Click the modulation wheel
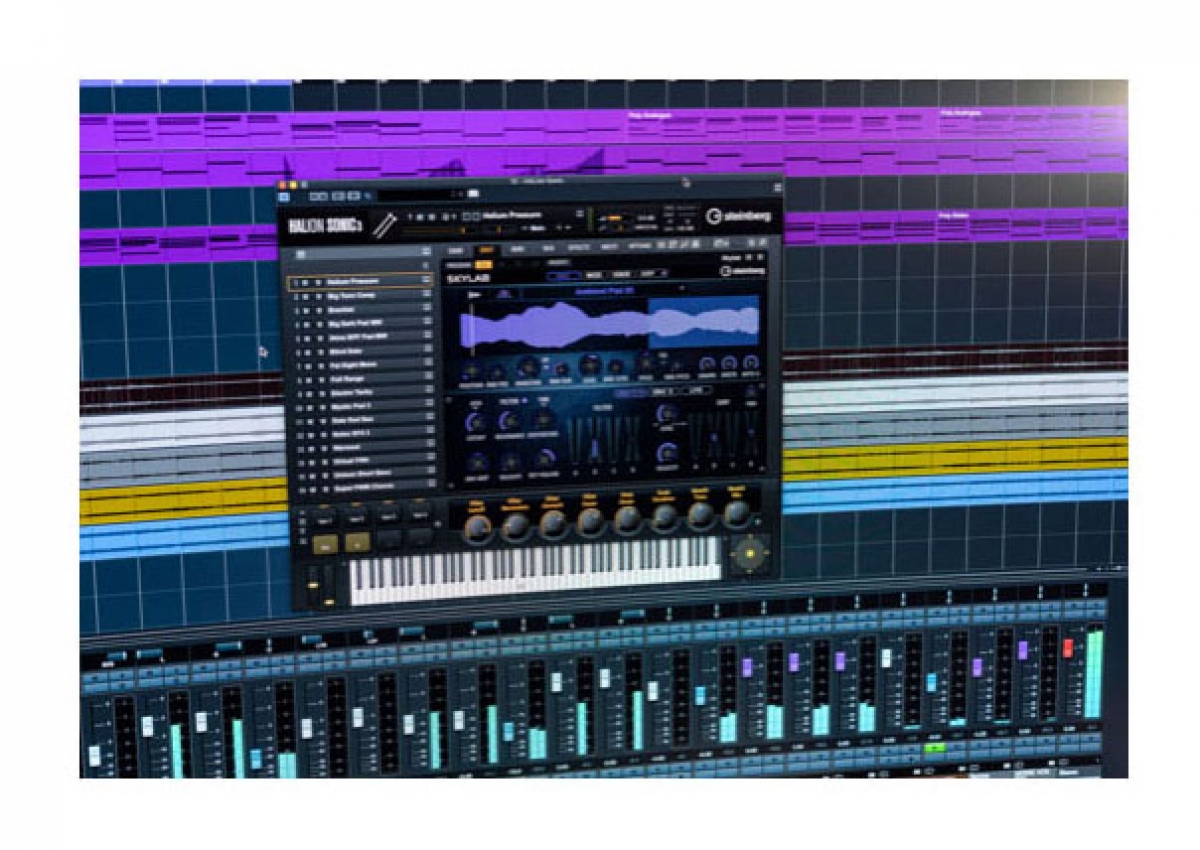 [331, 584]
